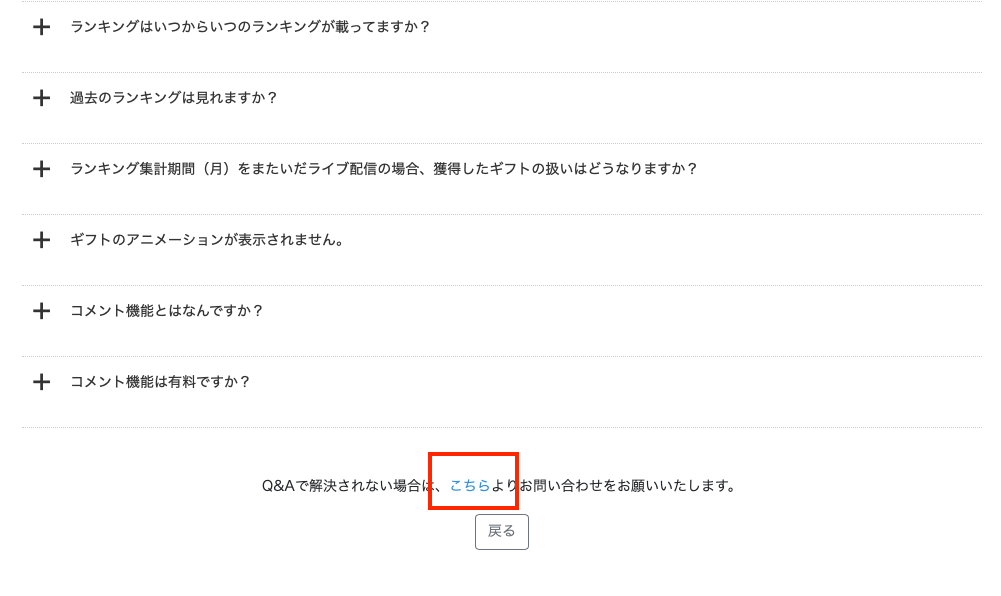The height and width of the screenshot is (596, 1001).
Task: Follow the blue 'こちら' contact link
Action: coord(470,486)
